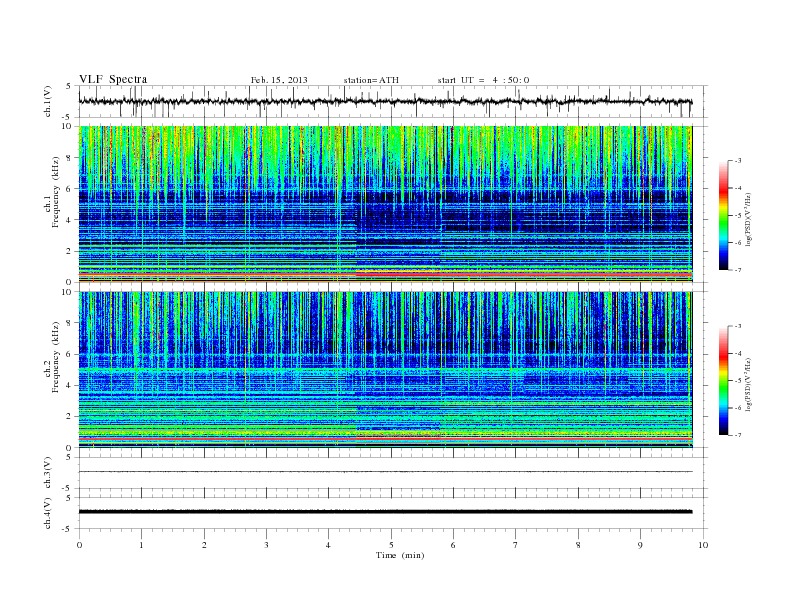Select the "station=ATH" header text
The height and width of the screenshot is (612, 792).
click(x=371, y=80)
